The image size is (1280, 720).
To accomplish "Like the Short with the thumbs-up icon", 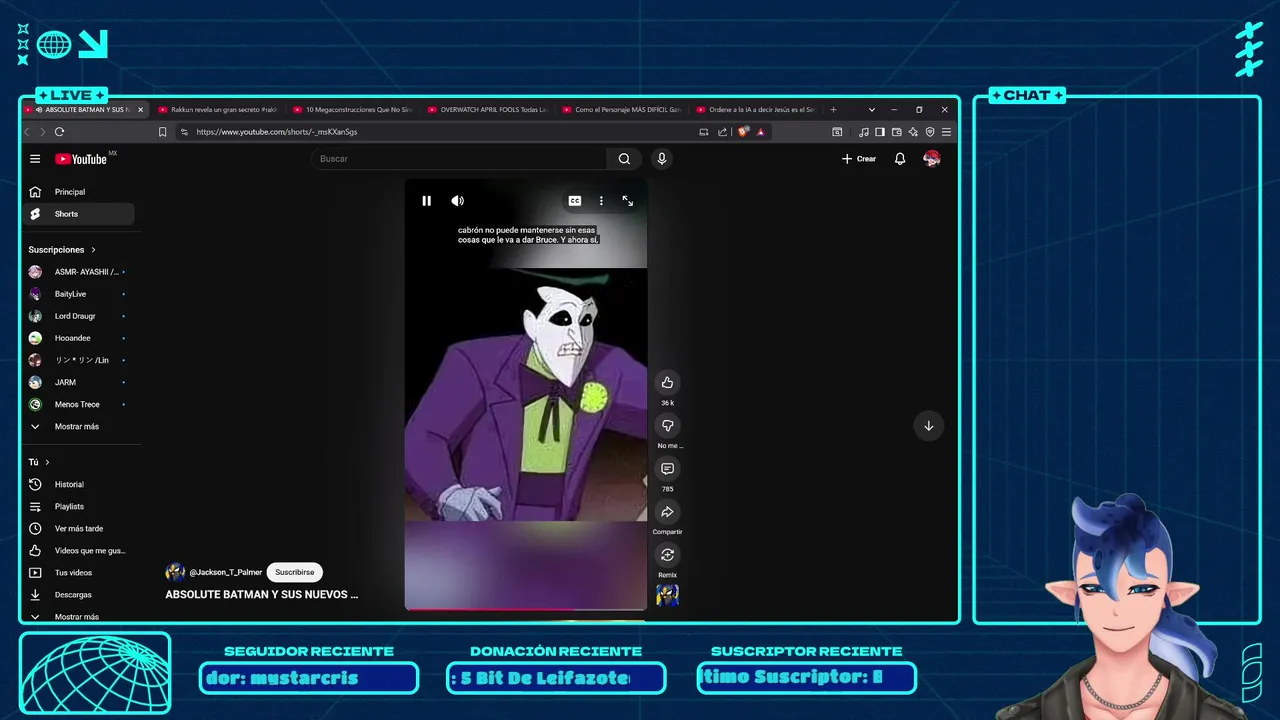I will (667, 382).
